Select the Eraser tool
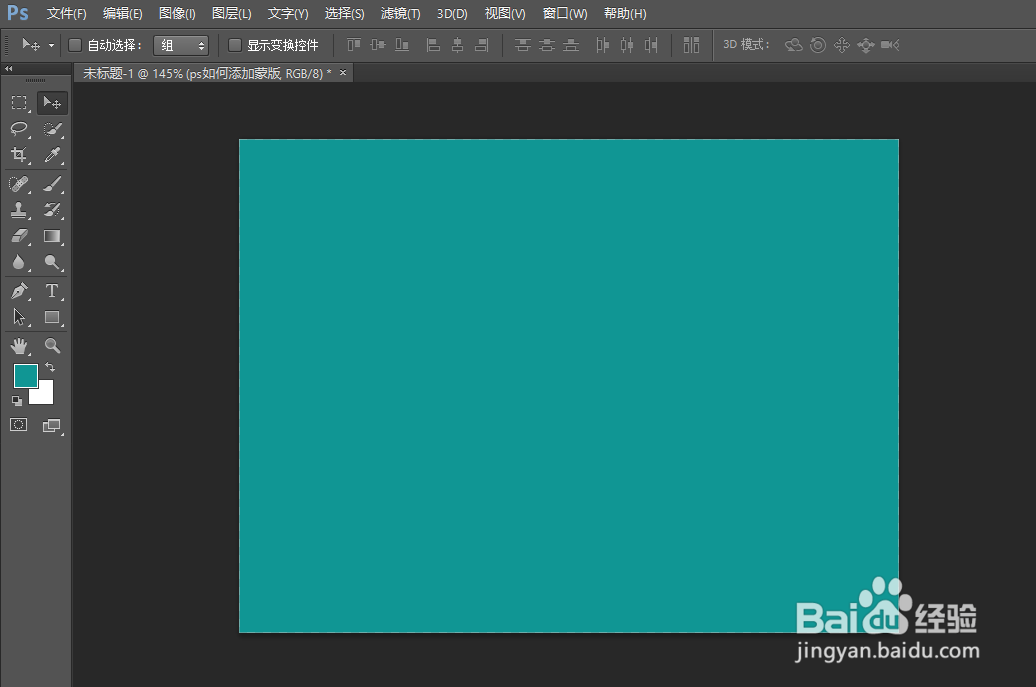1036x687 pixels. tap(19, 236)
